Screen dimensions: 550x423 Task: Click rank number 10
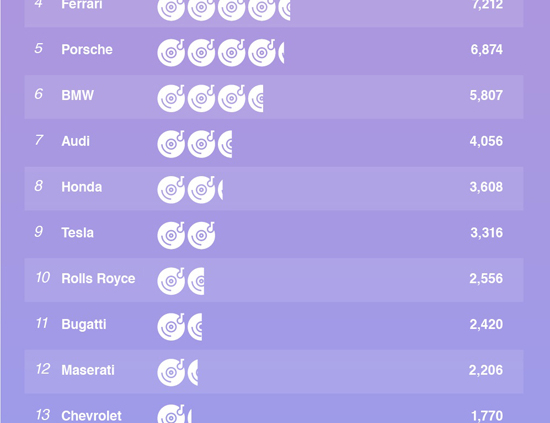click(x=43, y=277)
